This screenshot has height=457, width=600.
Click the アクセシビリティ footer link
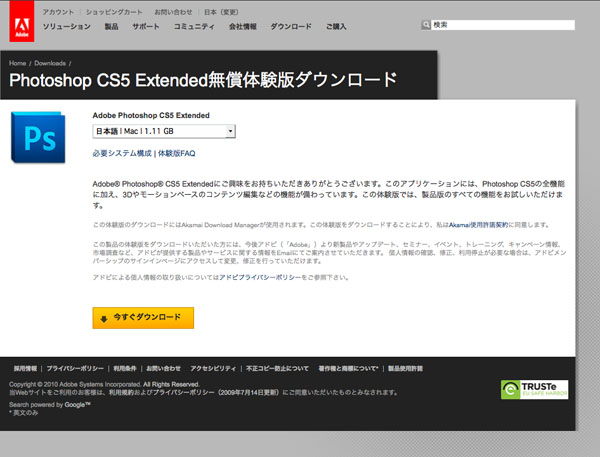click(213, 368)
